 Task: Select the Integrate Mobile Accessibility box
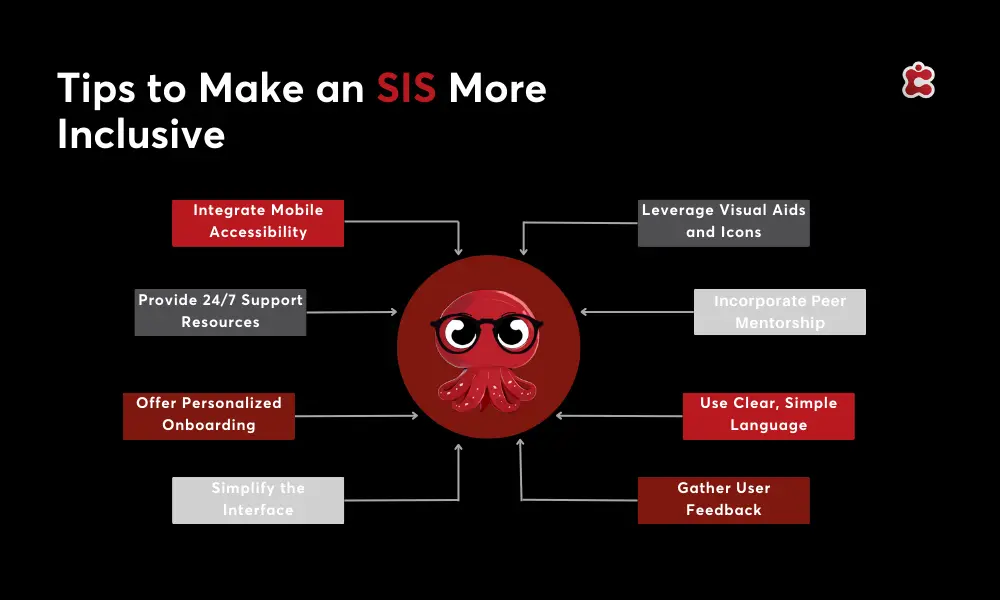click(x=258, y=222)
